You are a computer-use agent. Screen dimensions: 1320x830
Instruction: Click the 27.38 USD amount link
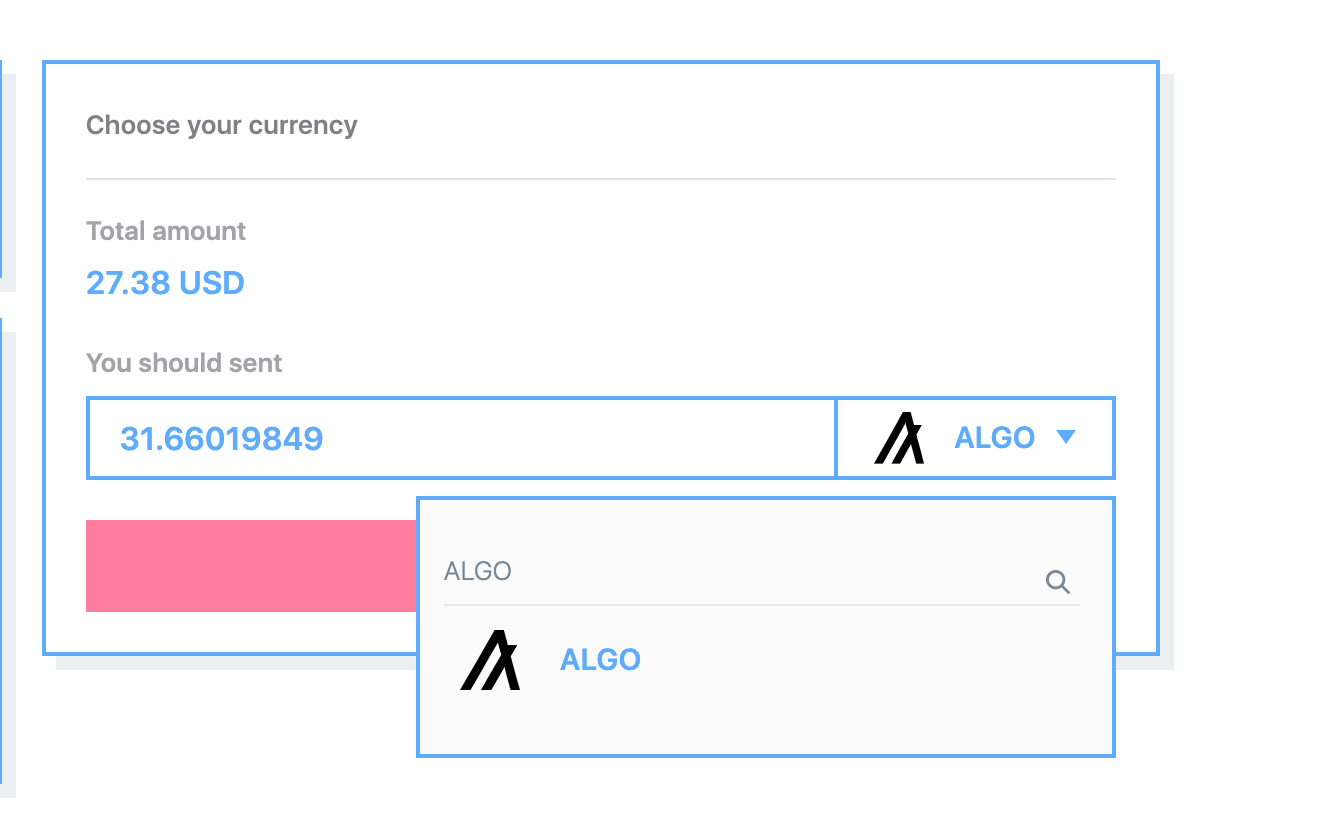tap(165, 283)
